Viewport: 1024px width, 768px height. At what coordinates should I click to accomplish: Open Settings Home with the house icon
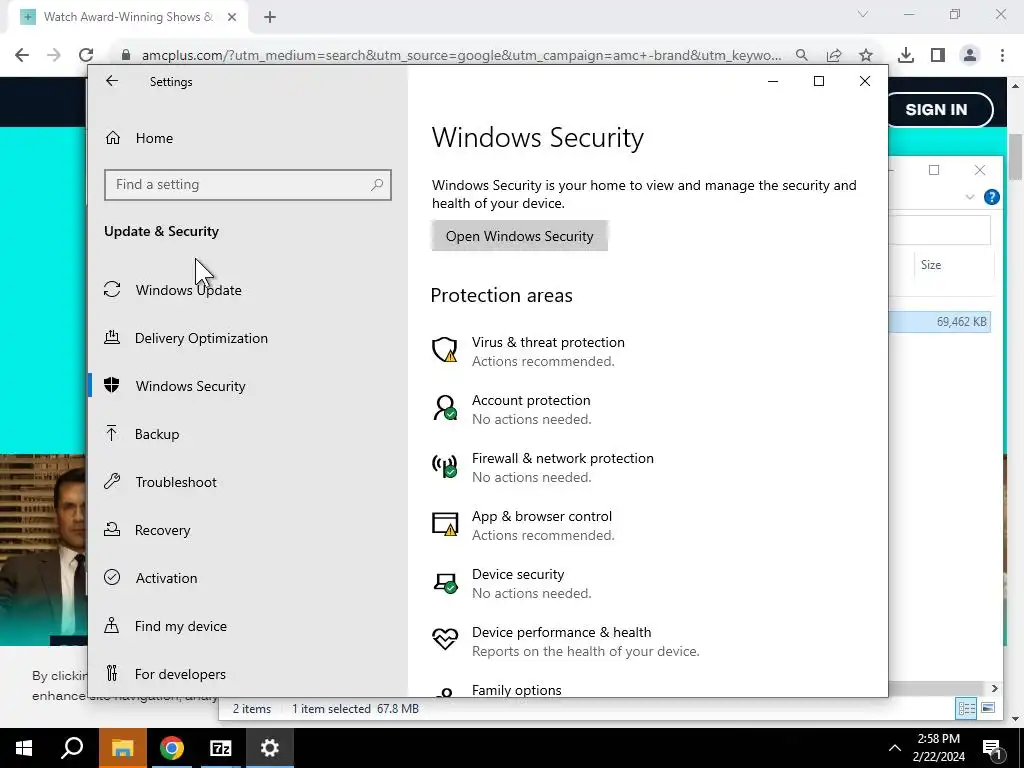pyautogui.click(x=113, y=138)
